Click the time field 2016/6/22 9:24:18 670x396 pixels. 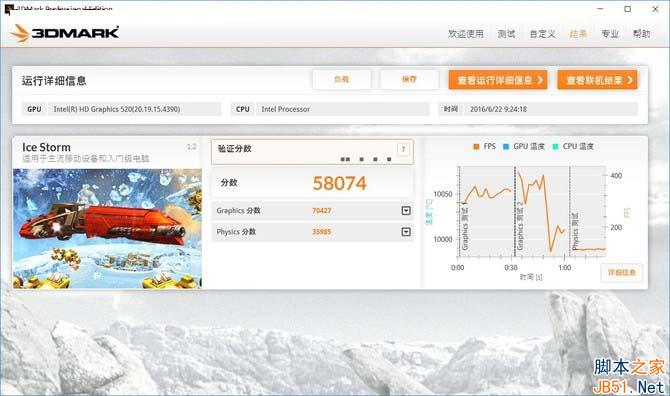(551, 109)
